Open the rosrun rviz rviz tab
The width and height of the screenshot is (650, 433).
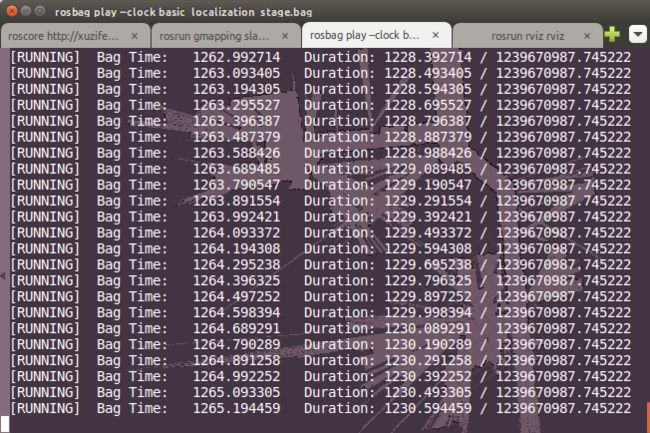point(527,36)
